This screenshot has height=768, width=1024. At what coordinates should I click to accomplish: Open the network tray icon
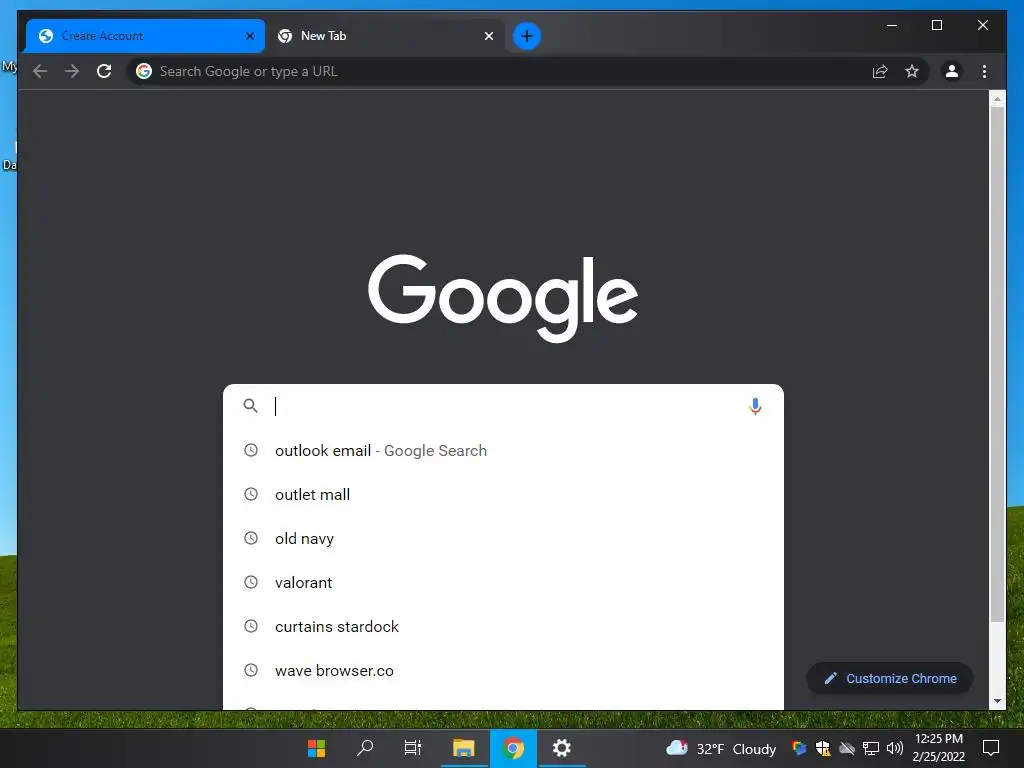[871, 748]
